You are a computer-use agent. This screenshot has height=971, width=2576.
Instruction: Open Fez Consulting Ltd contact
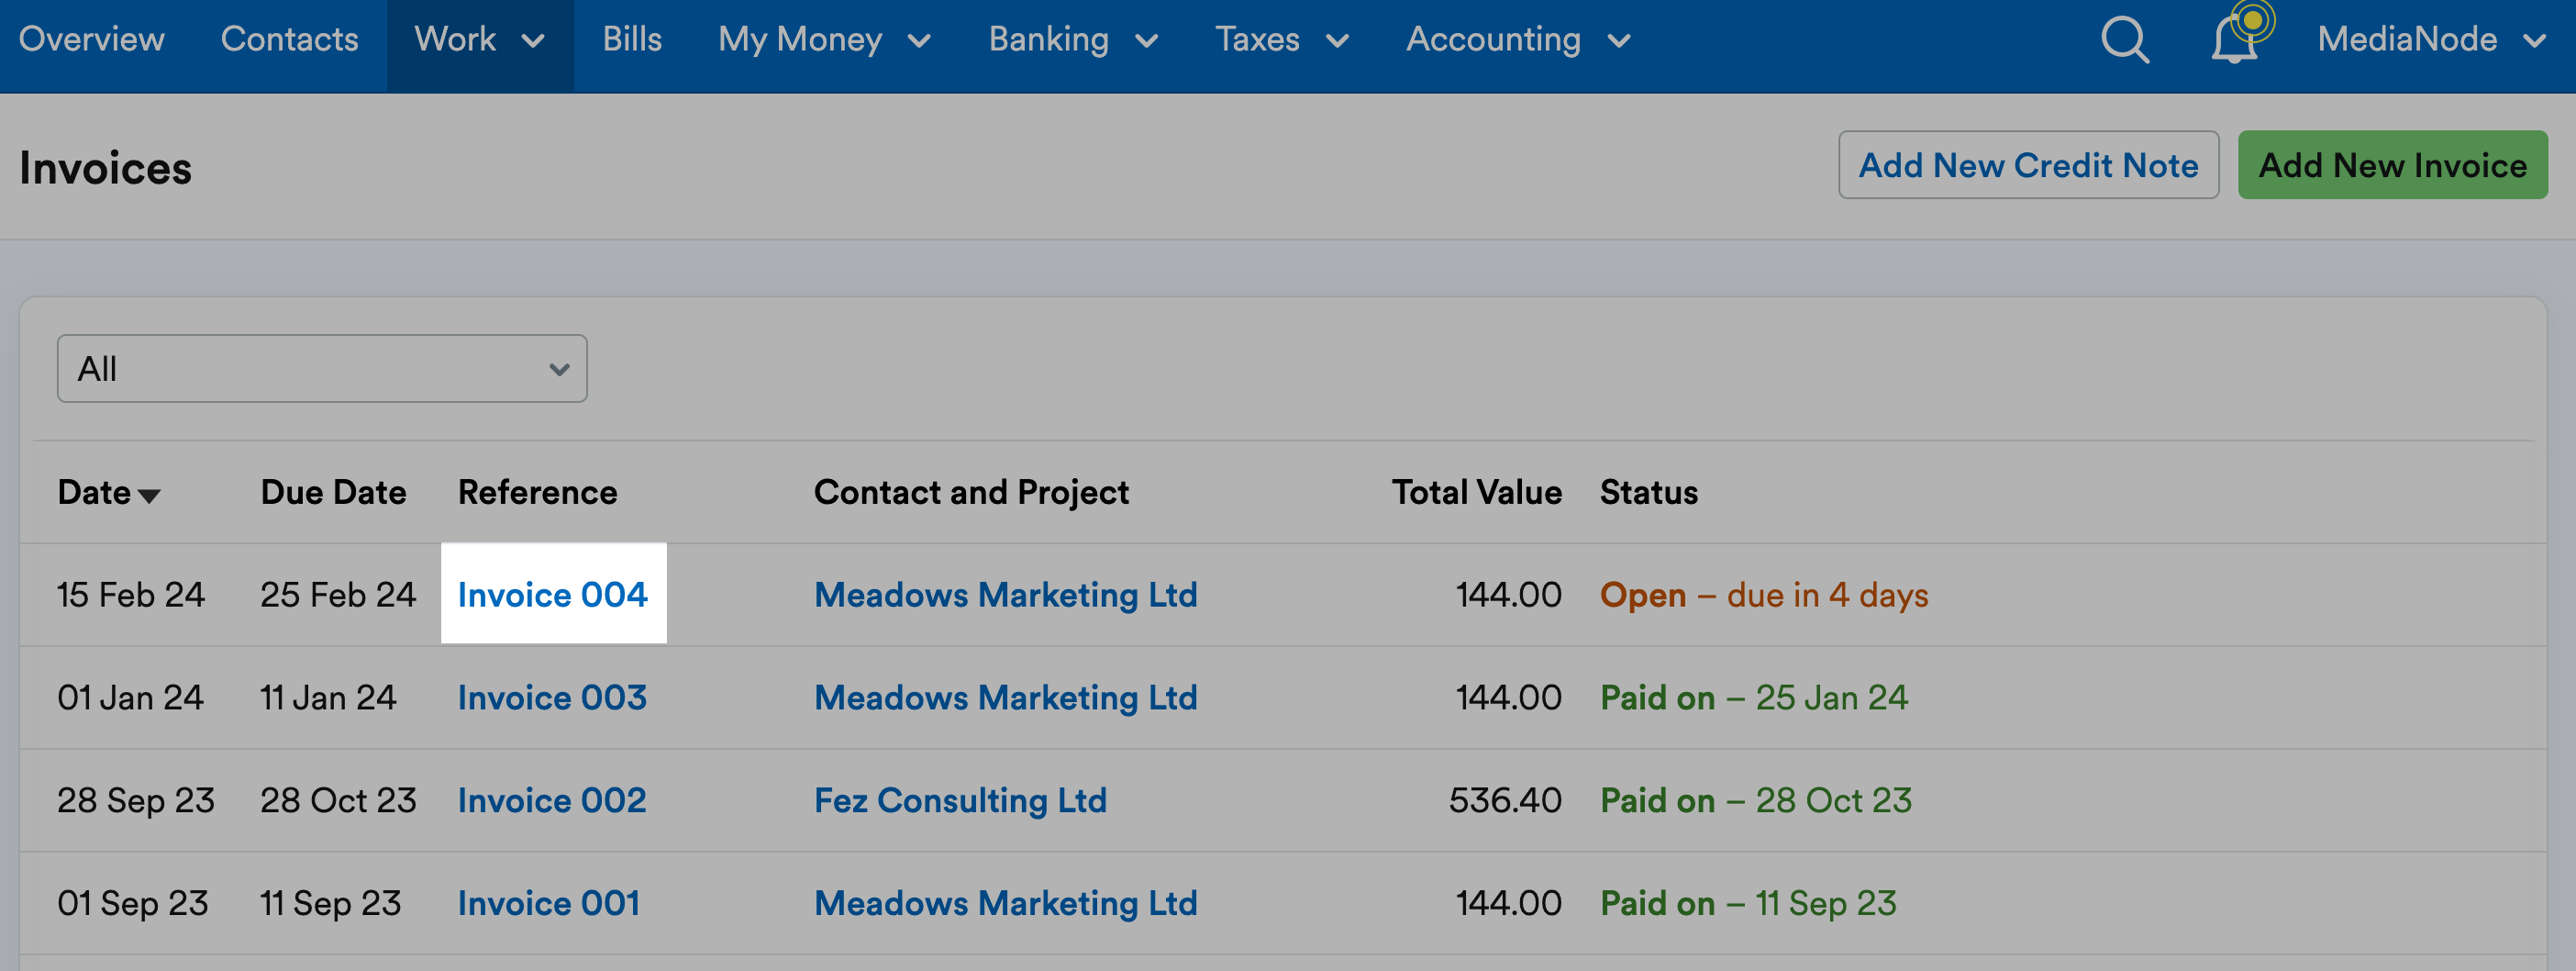(960, 800)
